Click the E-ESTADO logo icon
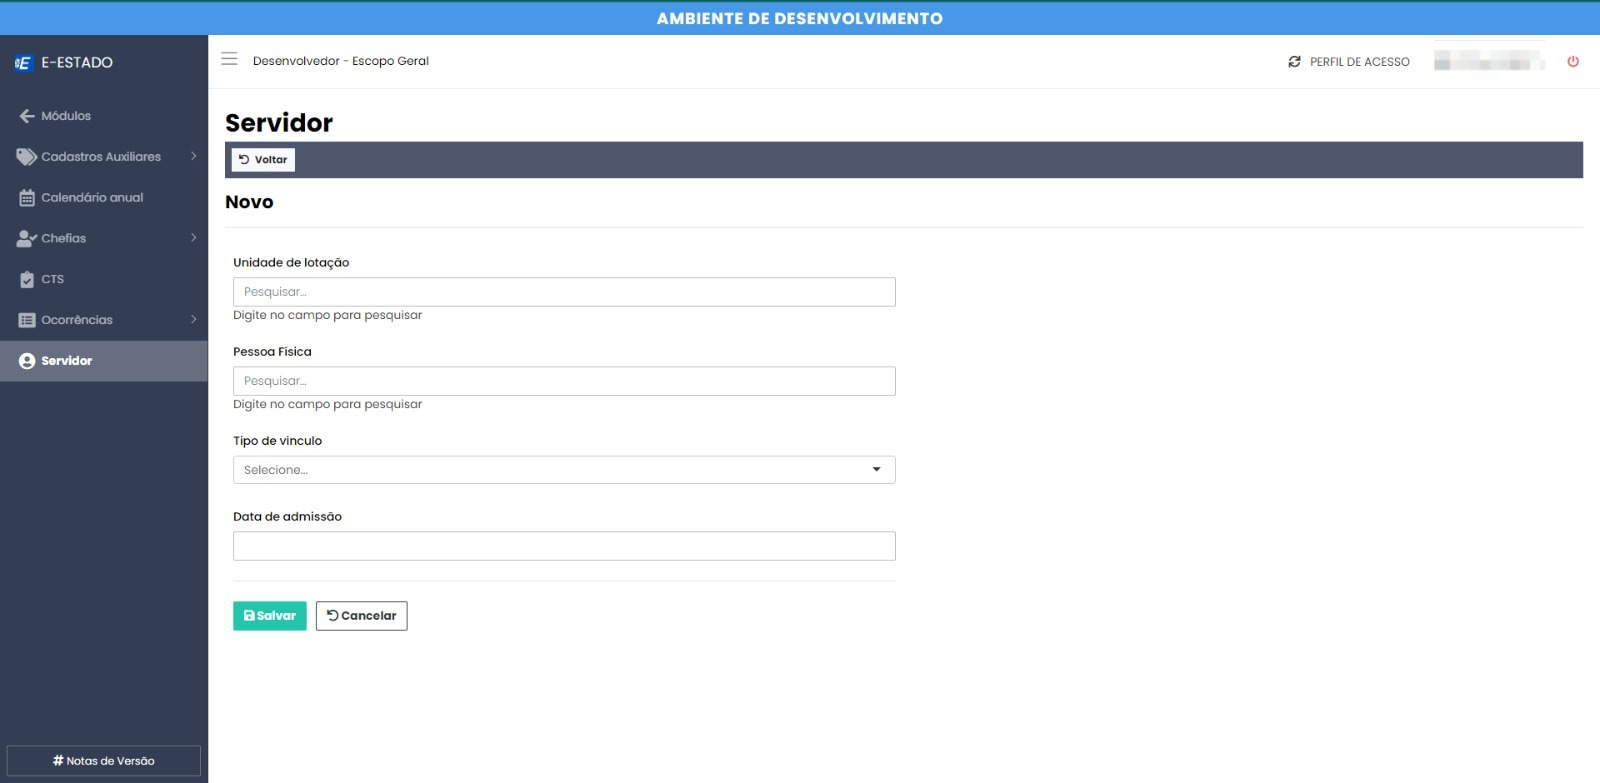 [x=23, y=63]
